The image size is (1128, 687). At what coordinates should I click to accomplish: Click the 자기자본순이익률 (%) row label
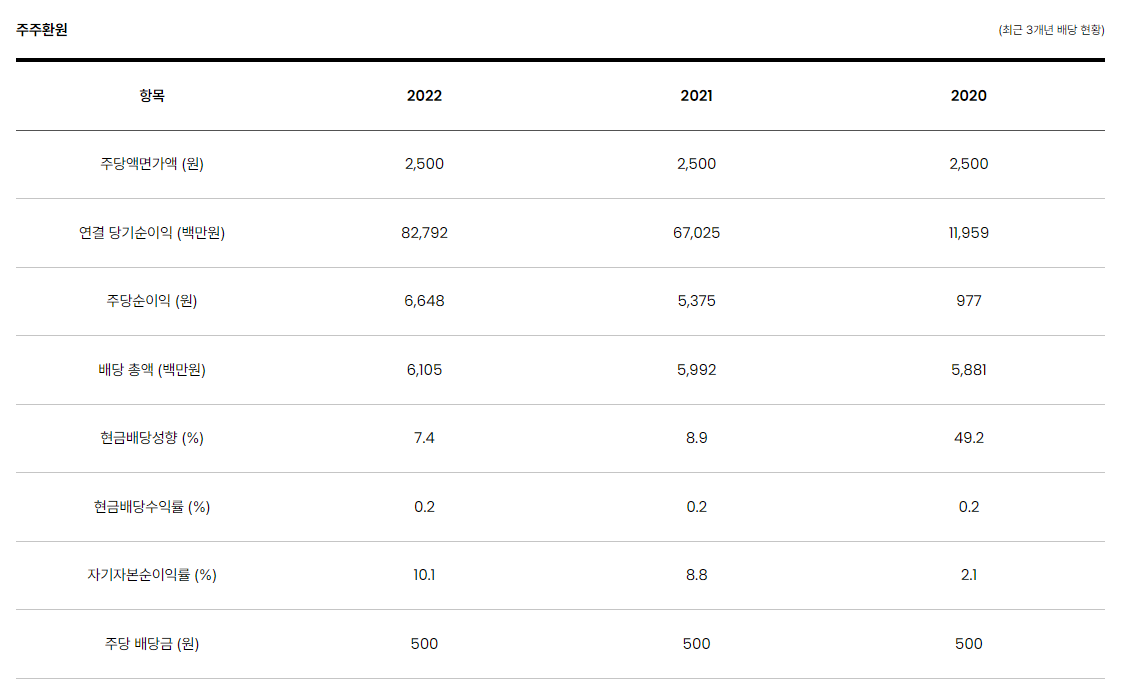pyautogui.click(x=152, y=575)
